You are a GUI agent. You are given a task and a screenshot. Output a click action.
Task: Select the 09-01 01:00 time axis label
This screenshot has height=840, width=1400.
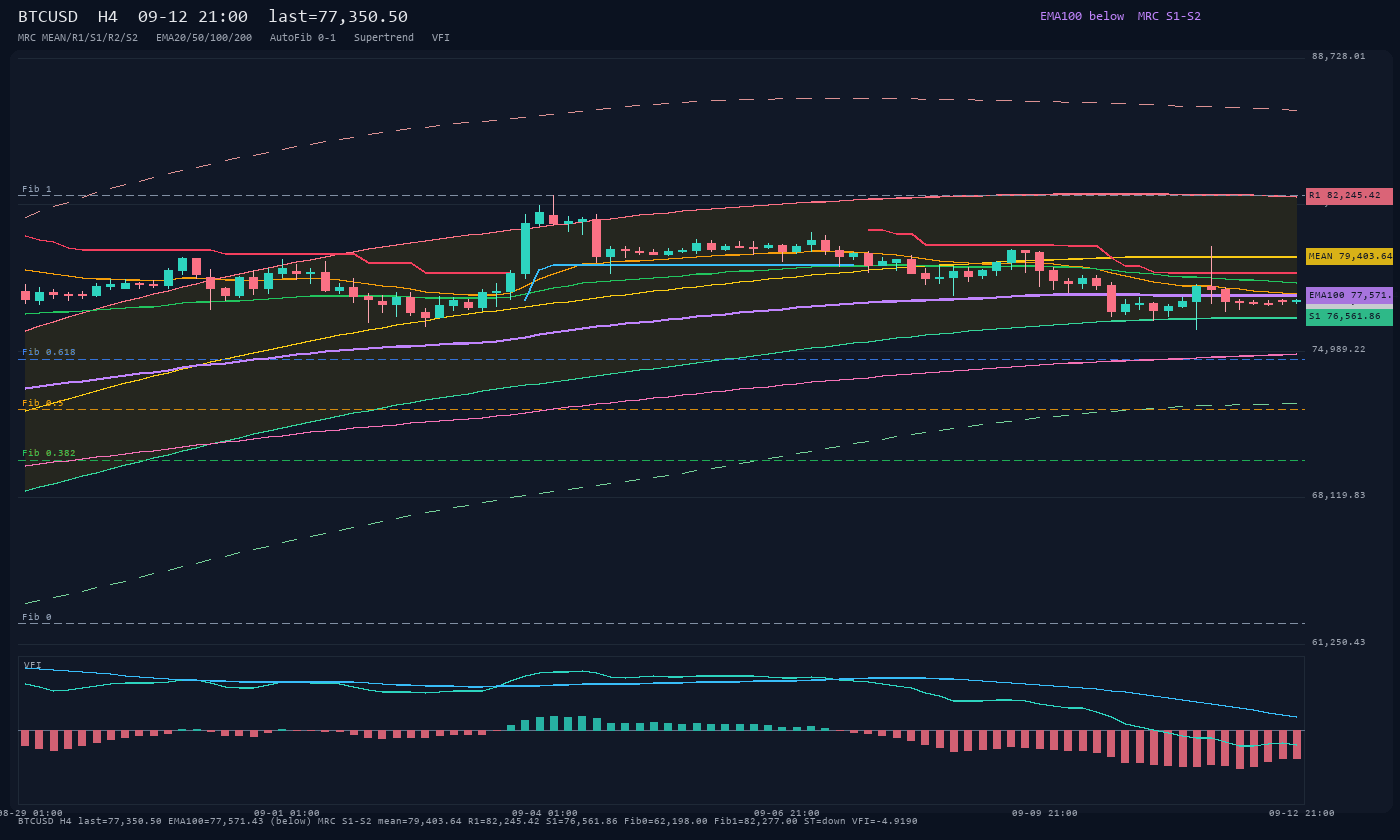(287, 813)
